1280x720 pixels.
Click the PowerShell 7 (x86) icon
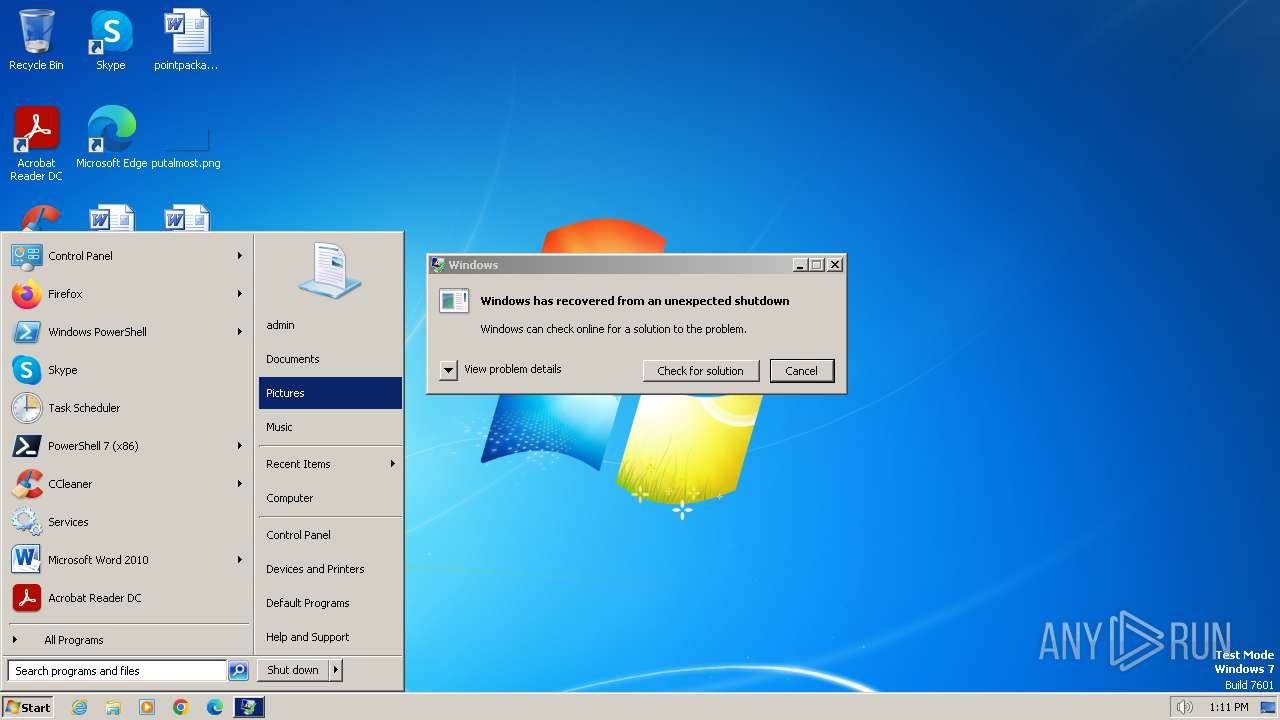[27, 446]
